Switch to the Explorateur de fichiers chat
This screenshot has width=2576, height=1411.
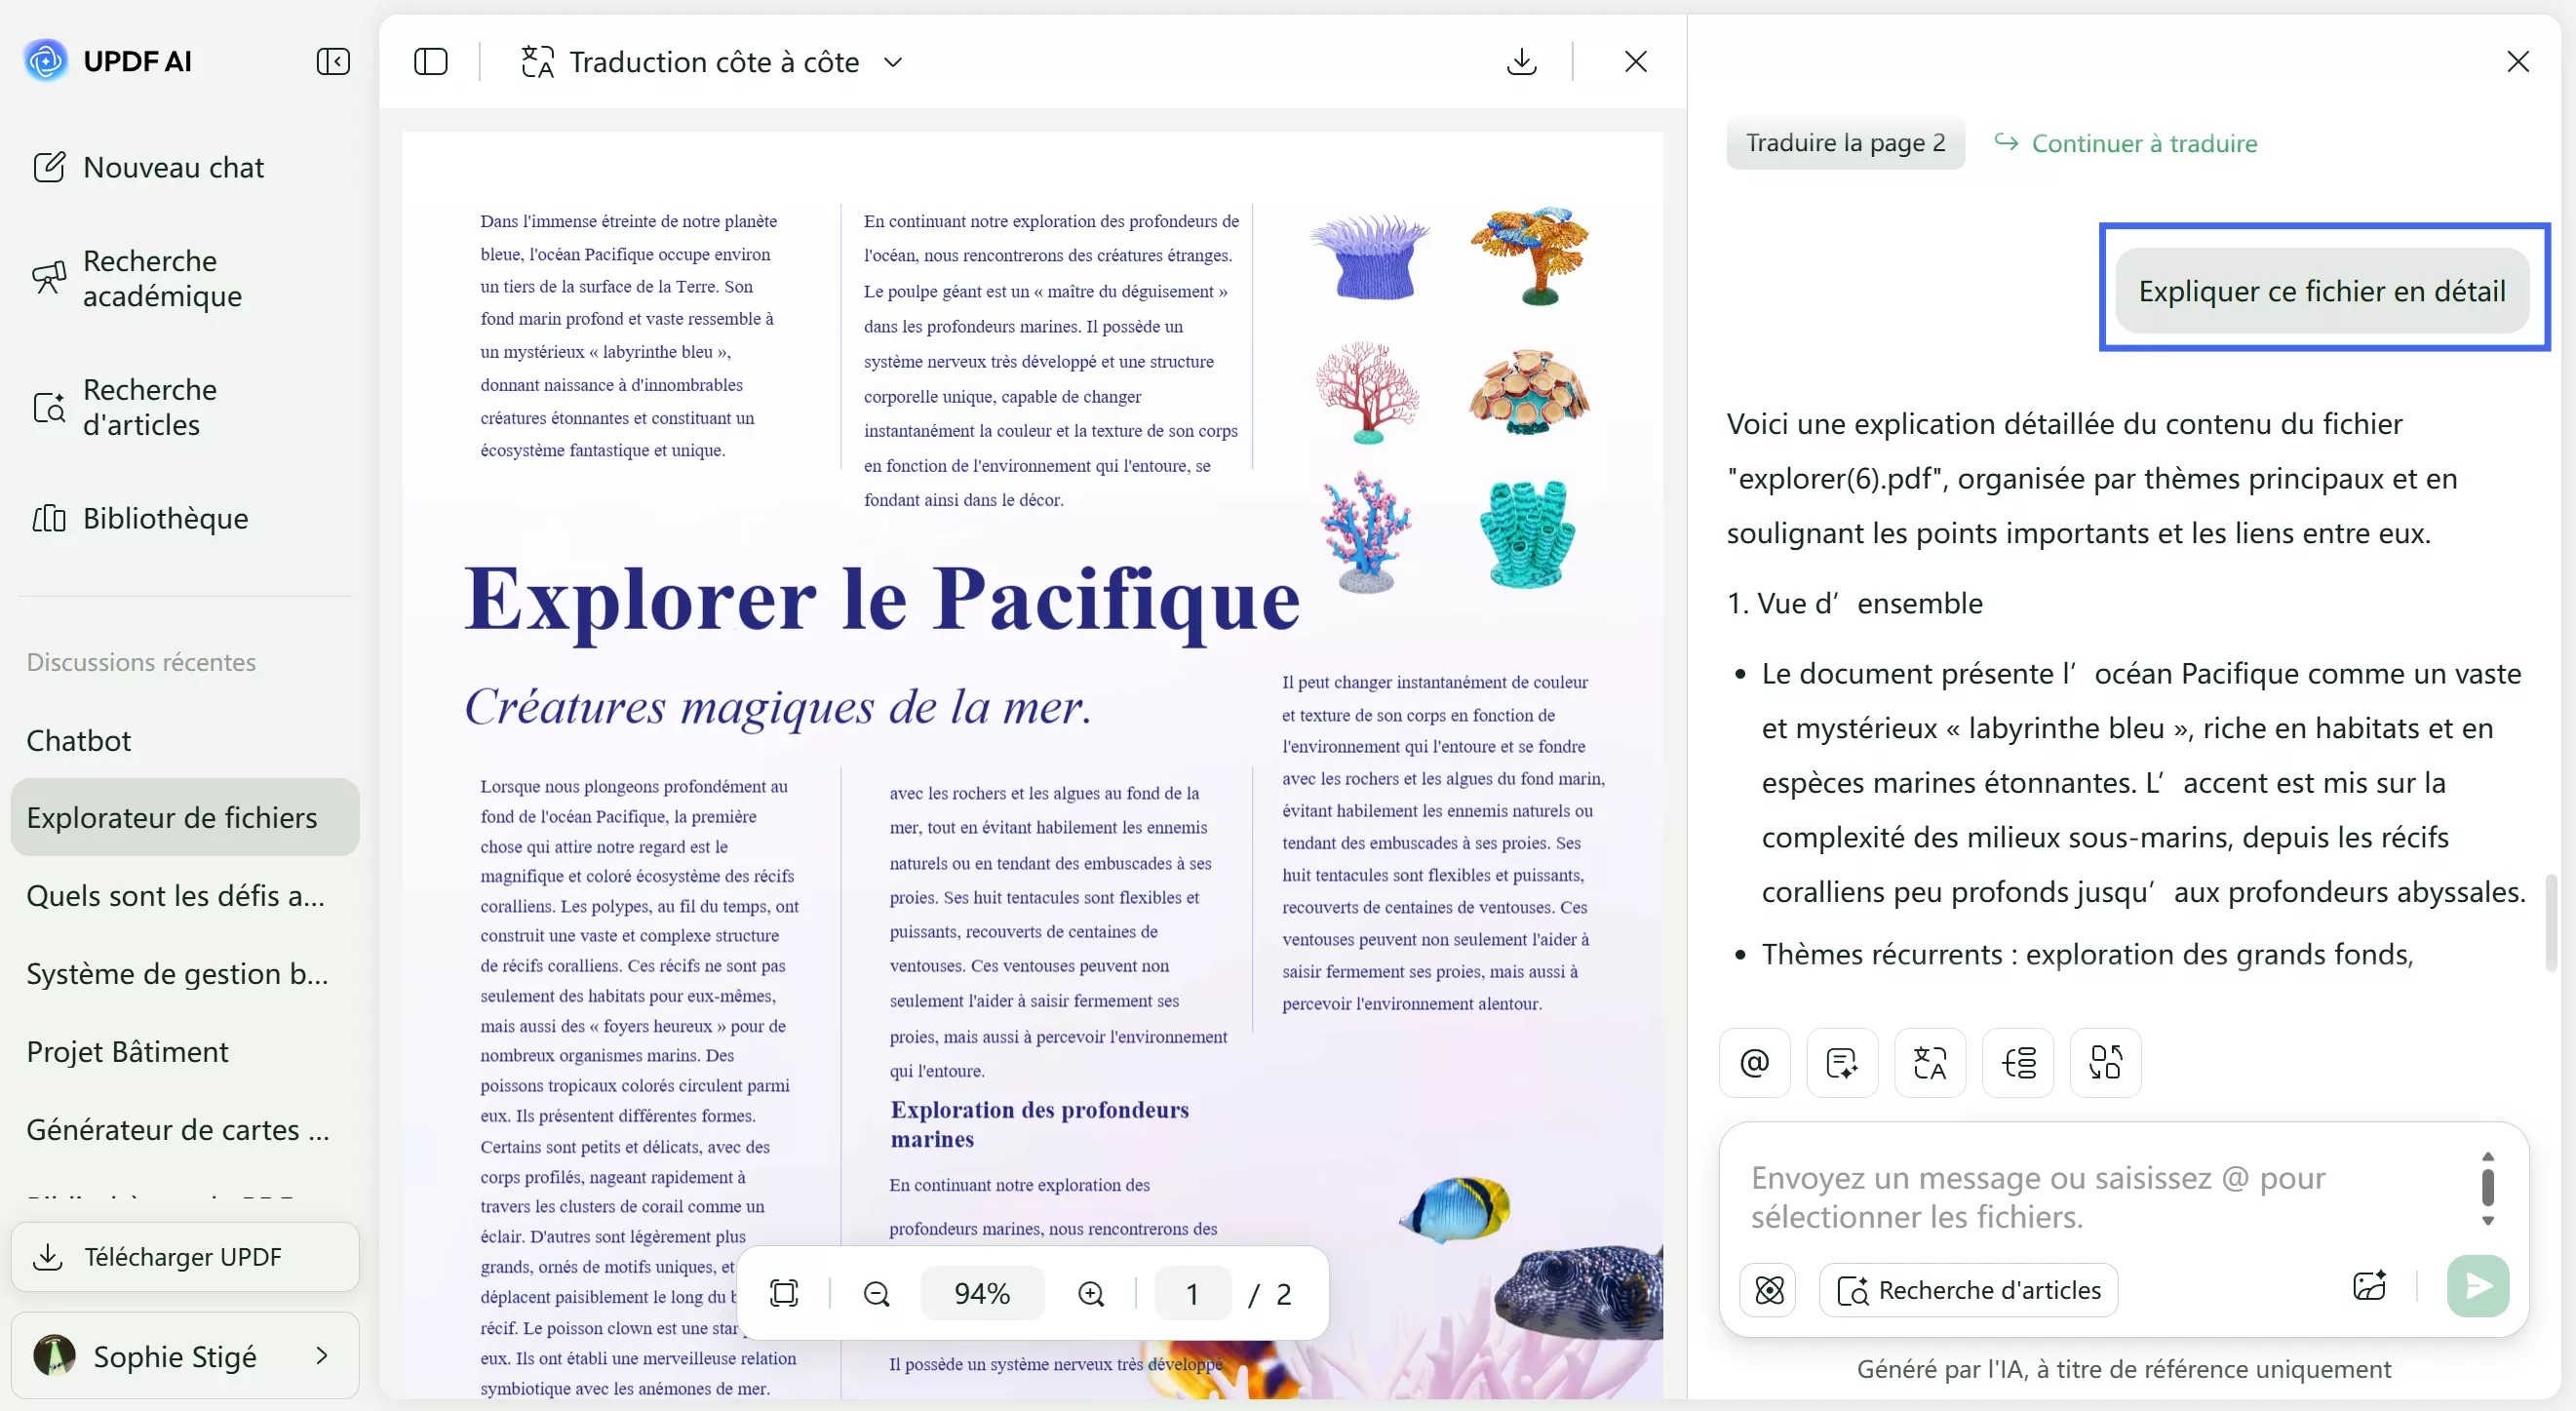point(183,816)
